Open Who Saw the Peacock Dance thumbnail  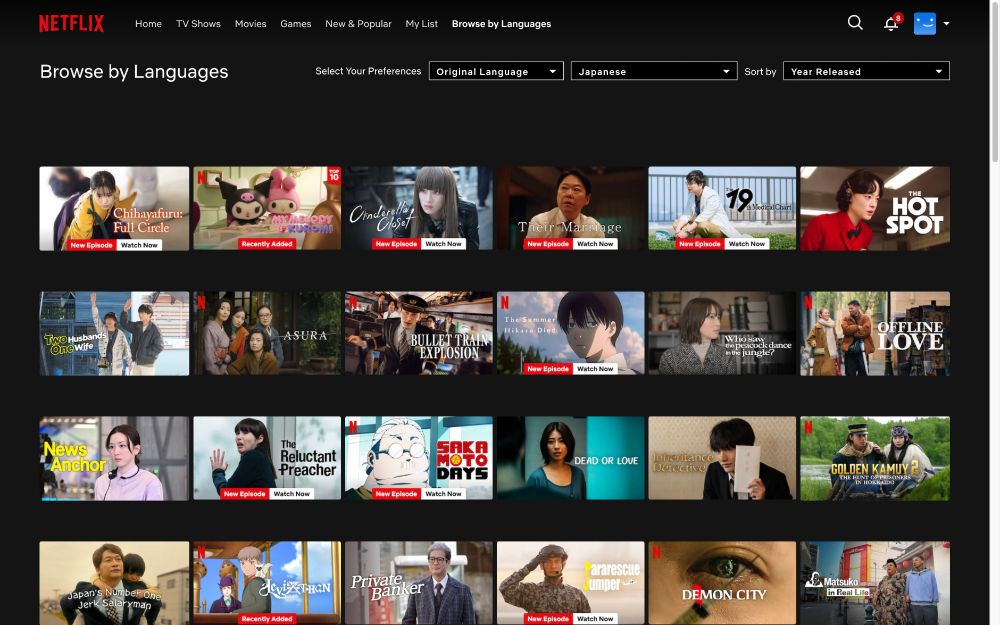point(723,334)
